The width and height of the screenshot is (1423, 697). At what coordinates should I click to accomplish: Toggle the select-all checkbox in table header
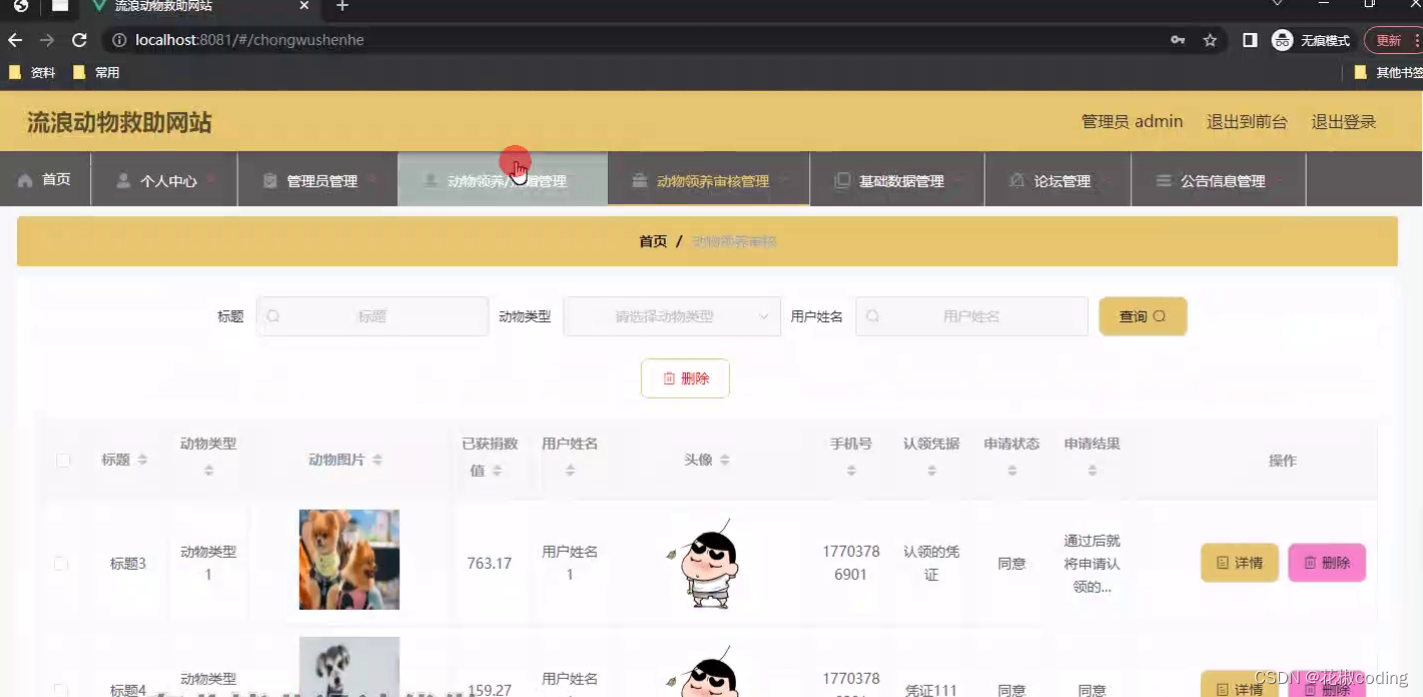pyautogui.click(x=63, y=461)
